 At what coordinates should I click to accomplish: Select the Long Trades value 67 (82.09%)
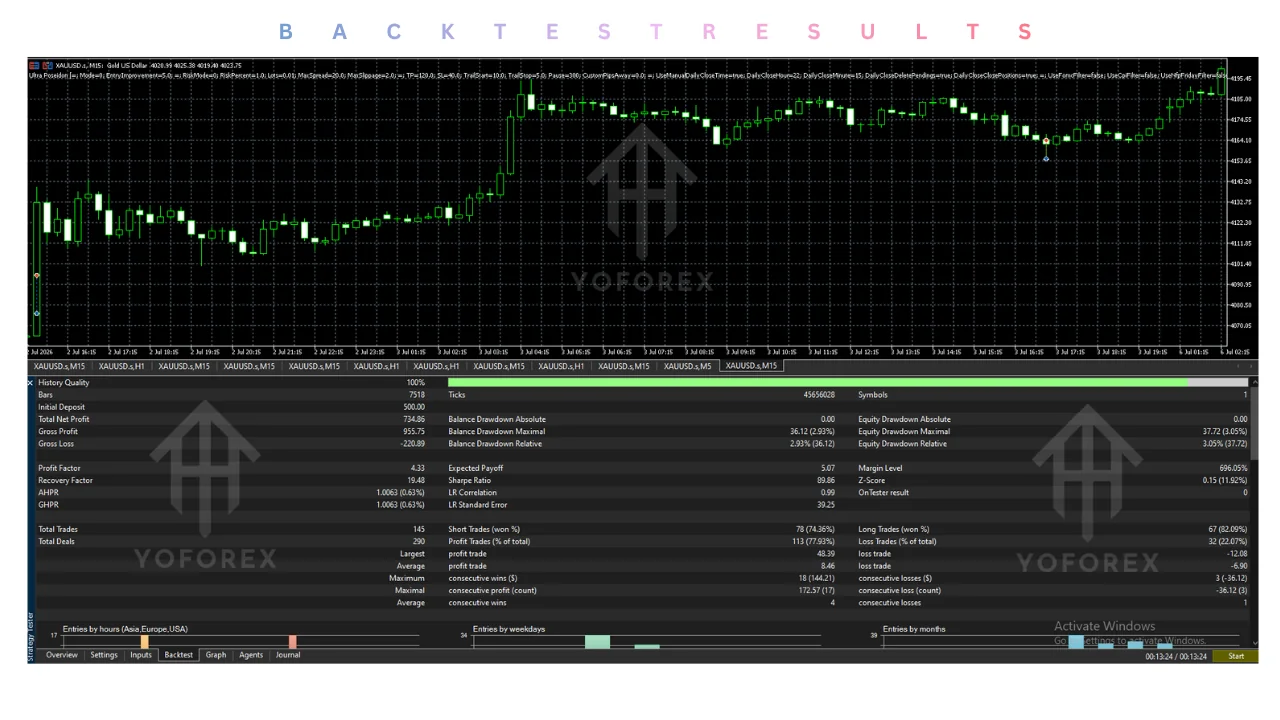pyautogui.click(x=1228, y=529)
